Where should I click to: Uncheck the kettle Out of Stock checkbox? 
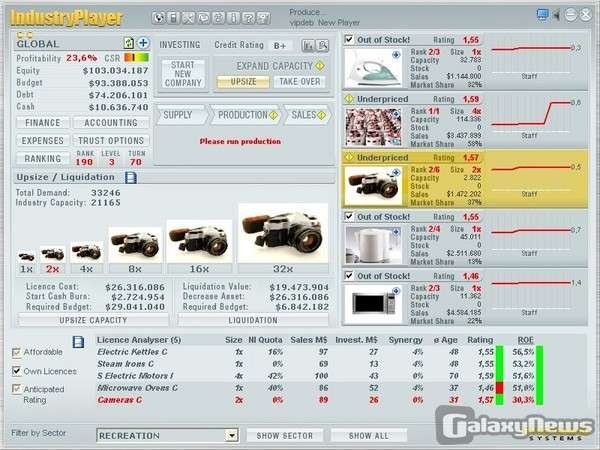pos(349,216)
